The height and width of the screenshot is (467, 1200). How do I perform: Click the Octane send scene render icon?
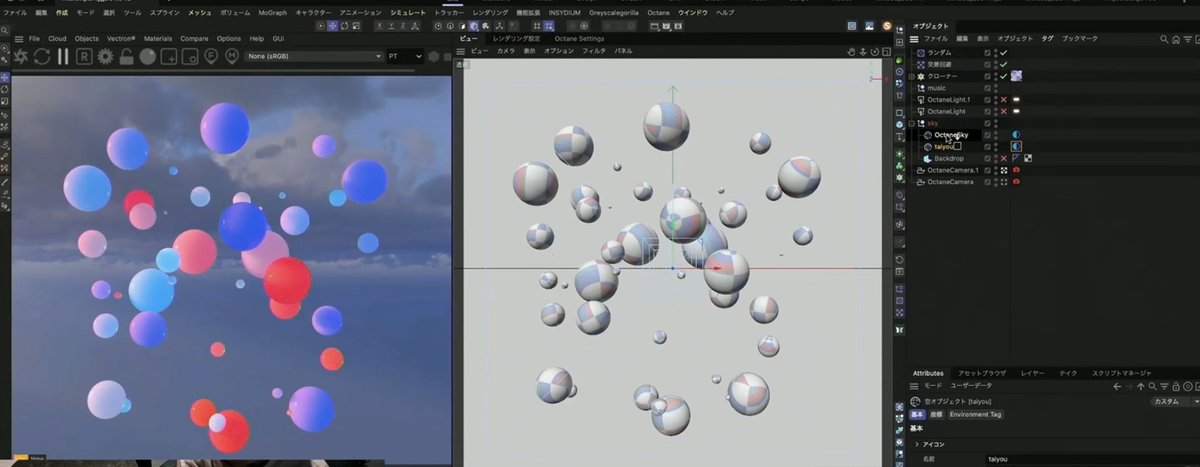[21, 57]
